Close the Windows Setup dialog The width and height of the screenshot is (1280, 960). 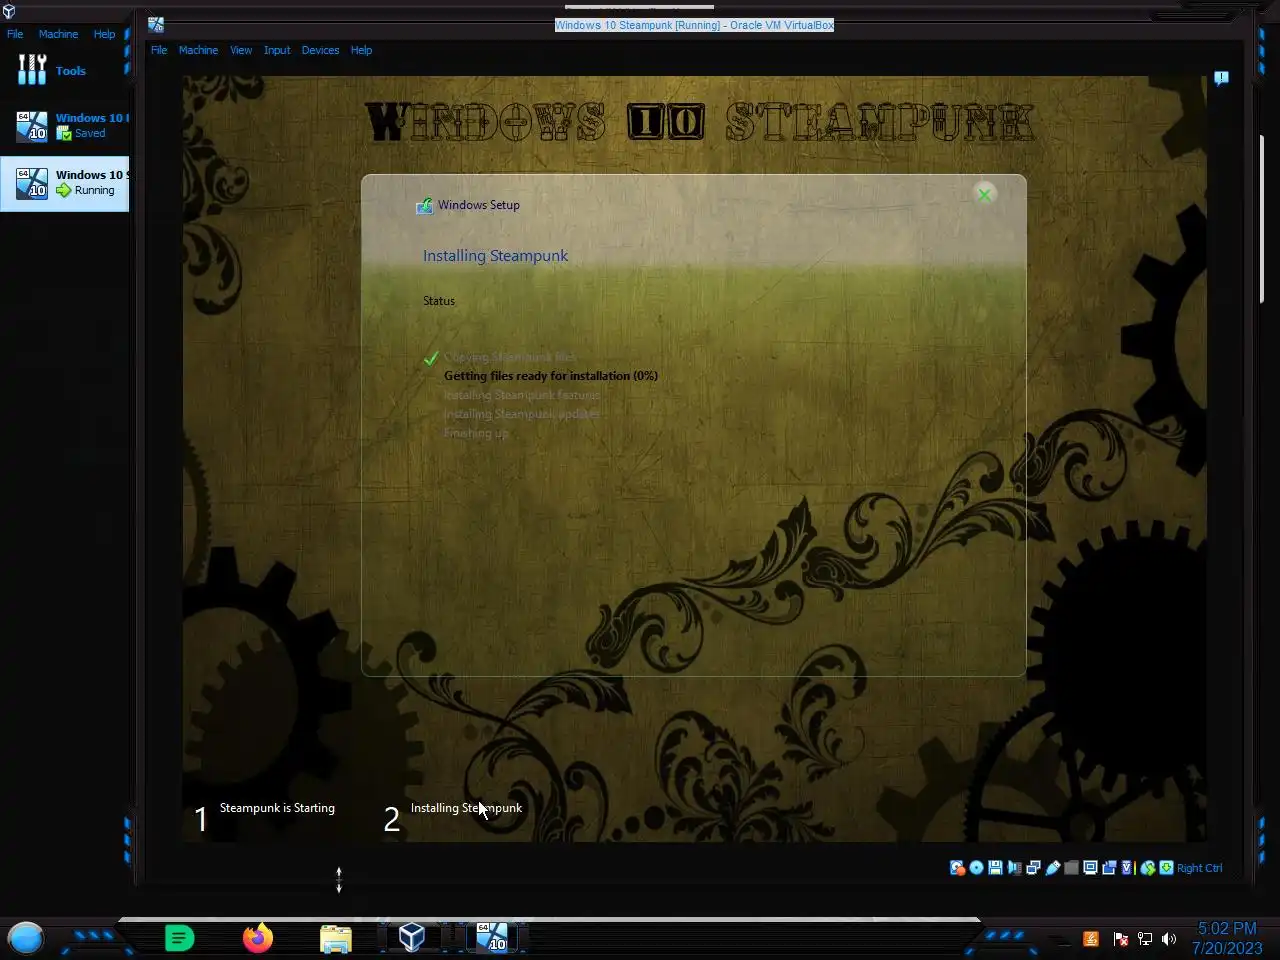[984, 195]
